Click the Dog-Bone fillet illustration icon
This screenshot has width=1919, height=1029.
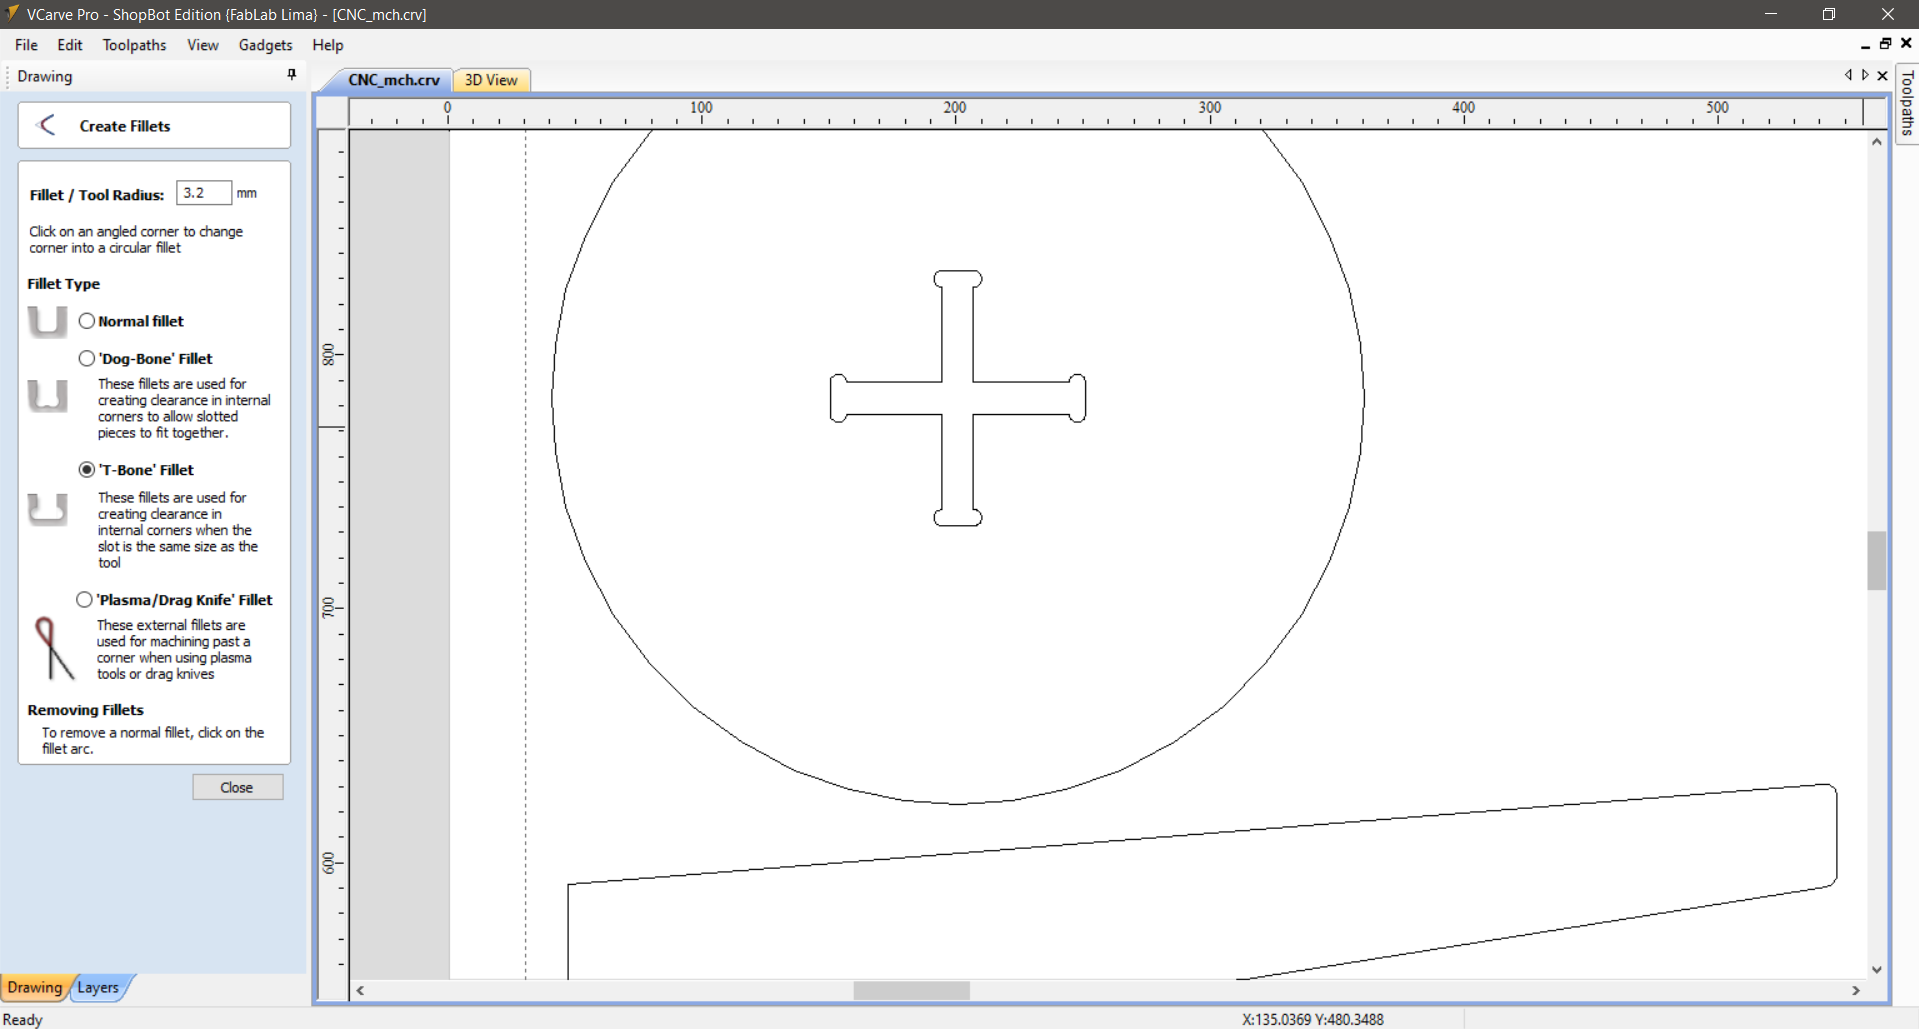pyautogui.click(x=47, y=396)
